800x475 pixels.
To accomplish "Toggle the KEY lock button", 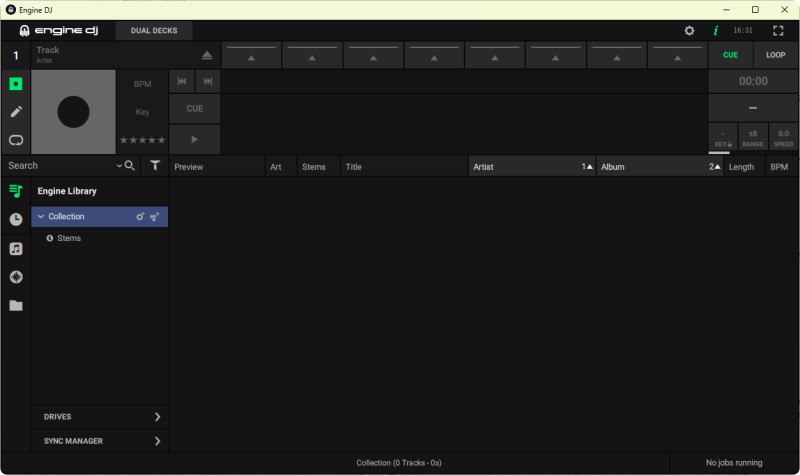I will tap(722, 138).
